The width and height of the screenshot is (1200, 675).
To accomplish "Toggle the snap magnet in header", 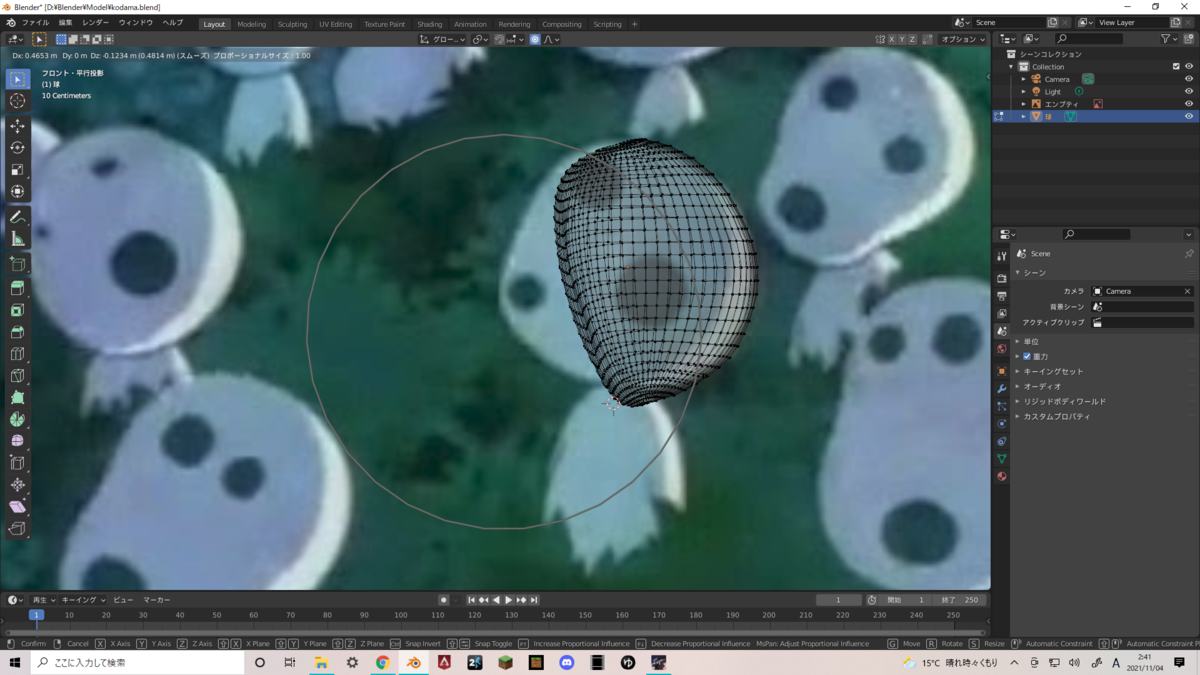I will (499, 40).
